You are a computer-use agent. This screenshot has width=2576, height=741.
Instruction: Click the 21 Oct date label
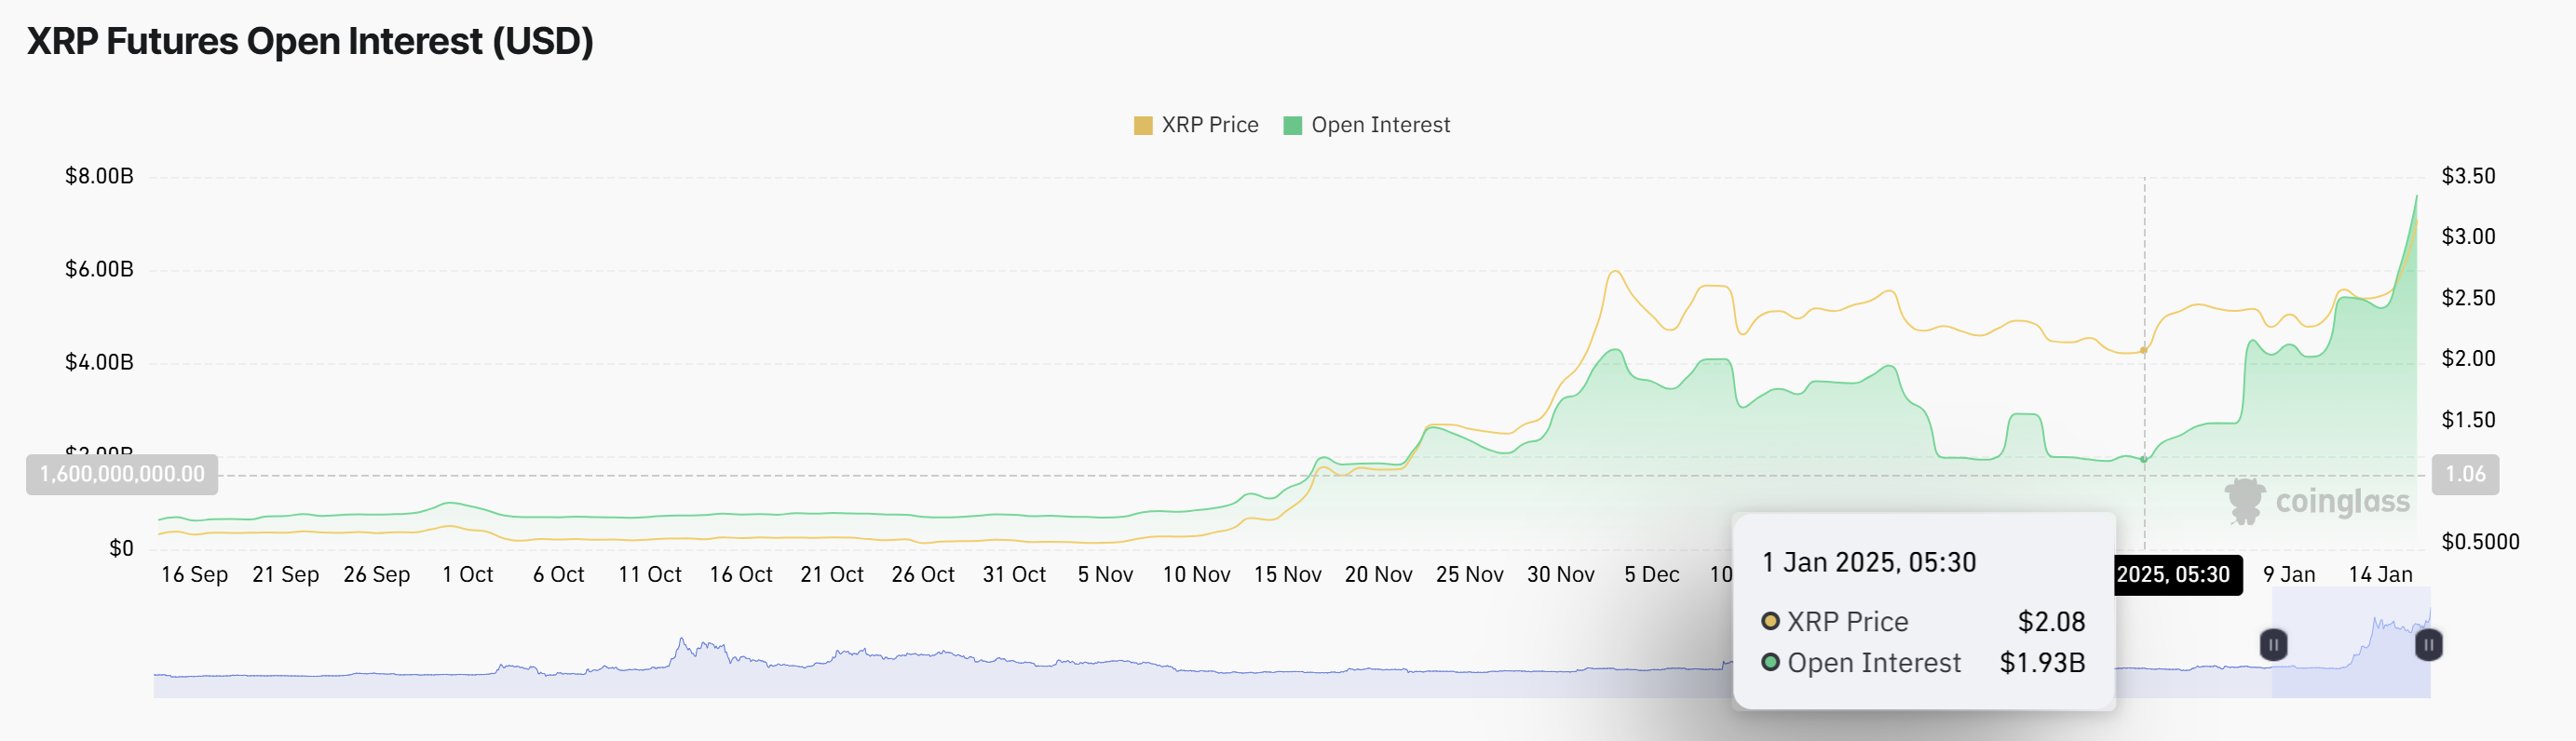tap(832, 575)
